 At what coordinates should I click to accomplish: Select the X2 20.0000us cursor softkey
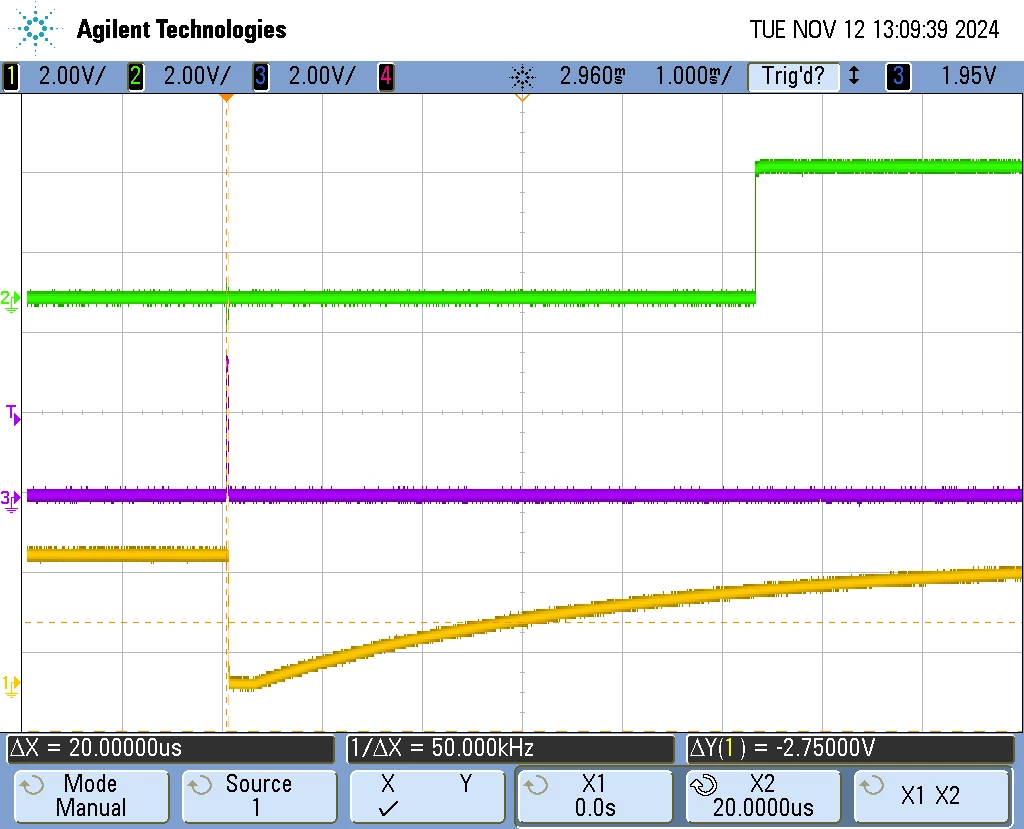(x=763, y=796)
